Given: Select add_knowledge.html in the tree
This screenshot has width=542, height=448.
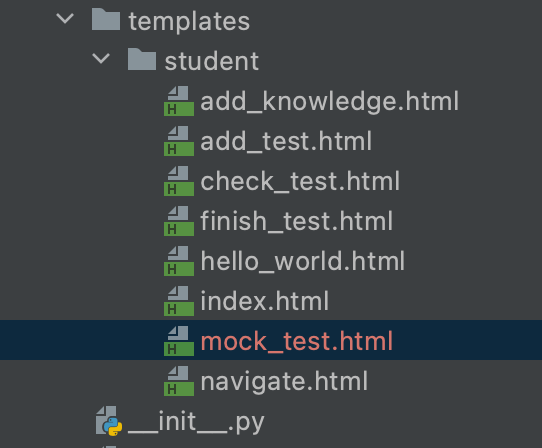Looking at the screenshot, I should (329, 101).
